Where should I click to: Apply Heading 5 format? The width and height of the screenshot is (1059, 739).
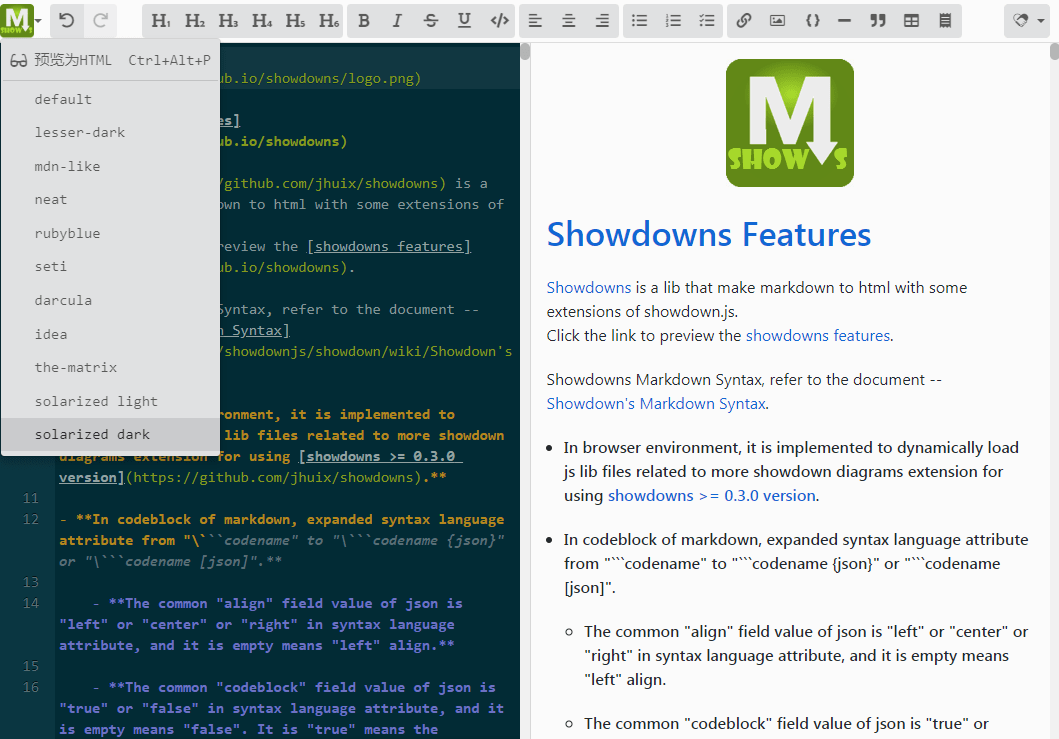click(295, 20)
